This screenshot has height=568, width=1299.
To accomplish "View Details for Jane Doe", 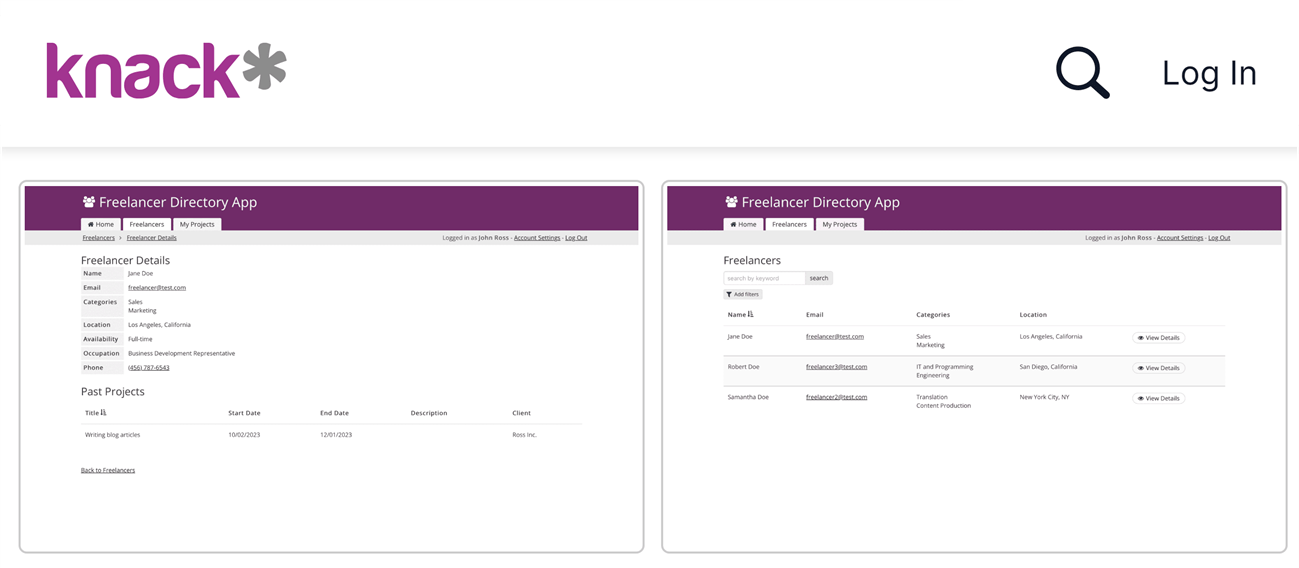I will pos(1158,338).
